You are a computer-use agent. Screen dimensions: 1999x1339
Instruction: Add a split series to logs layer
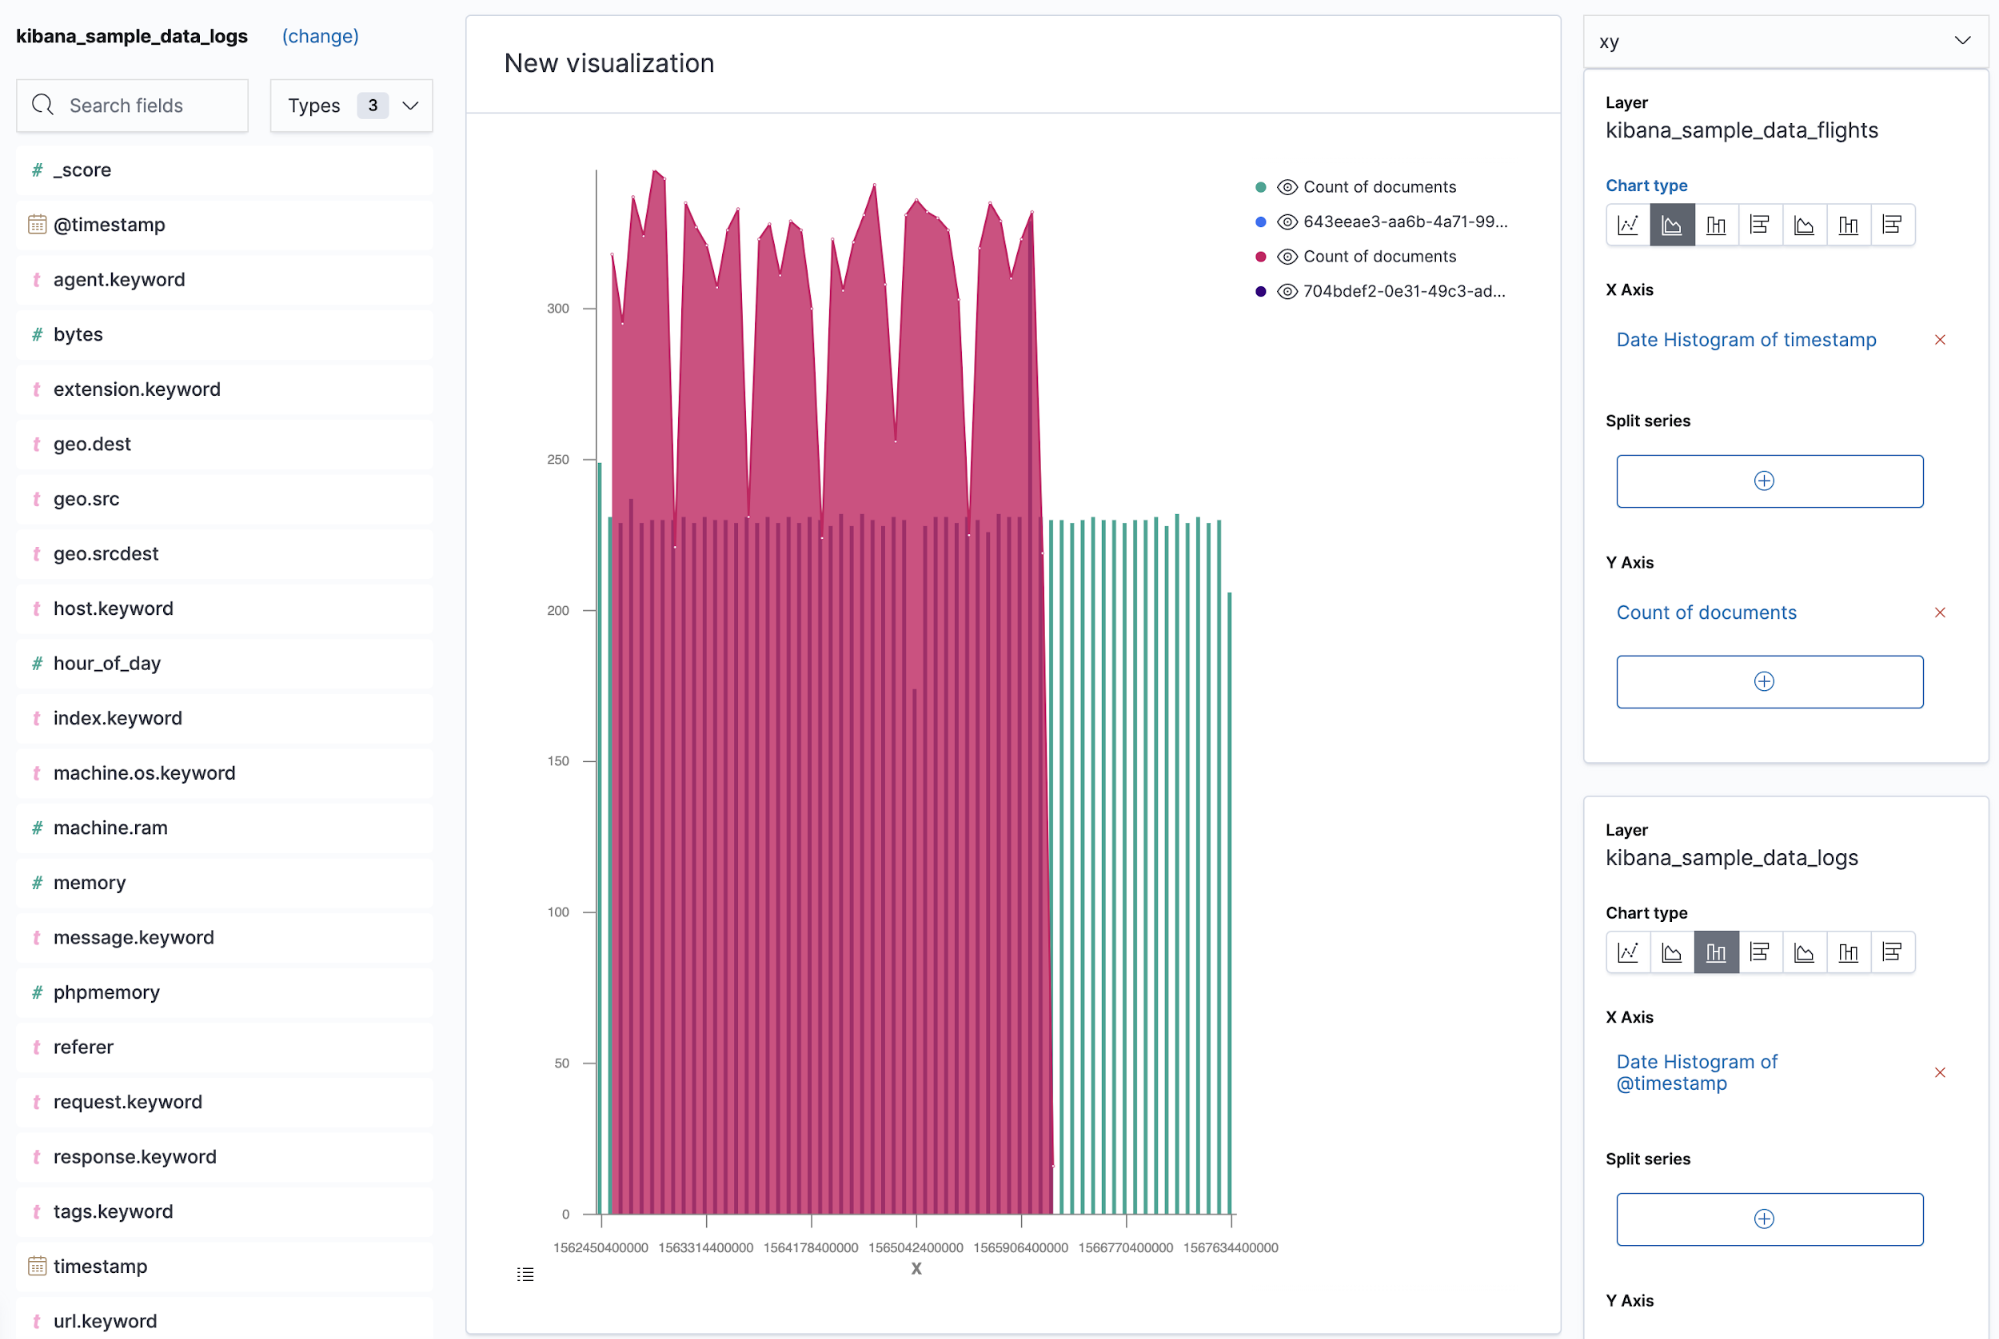click(x=1769, y=1219)
